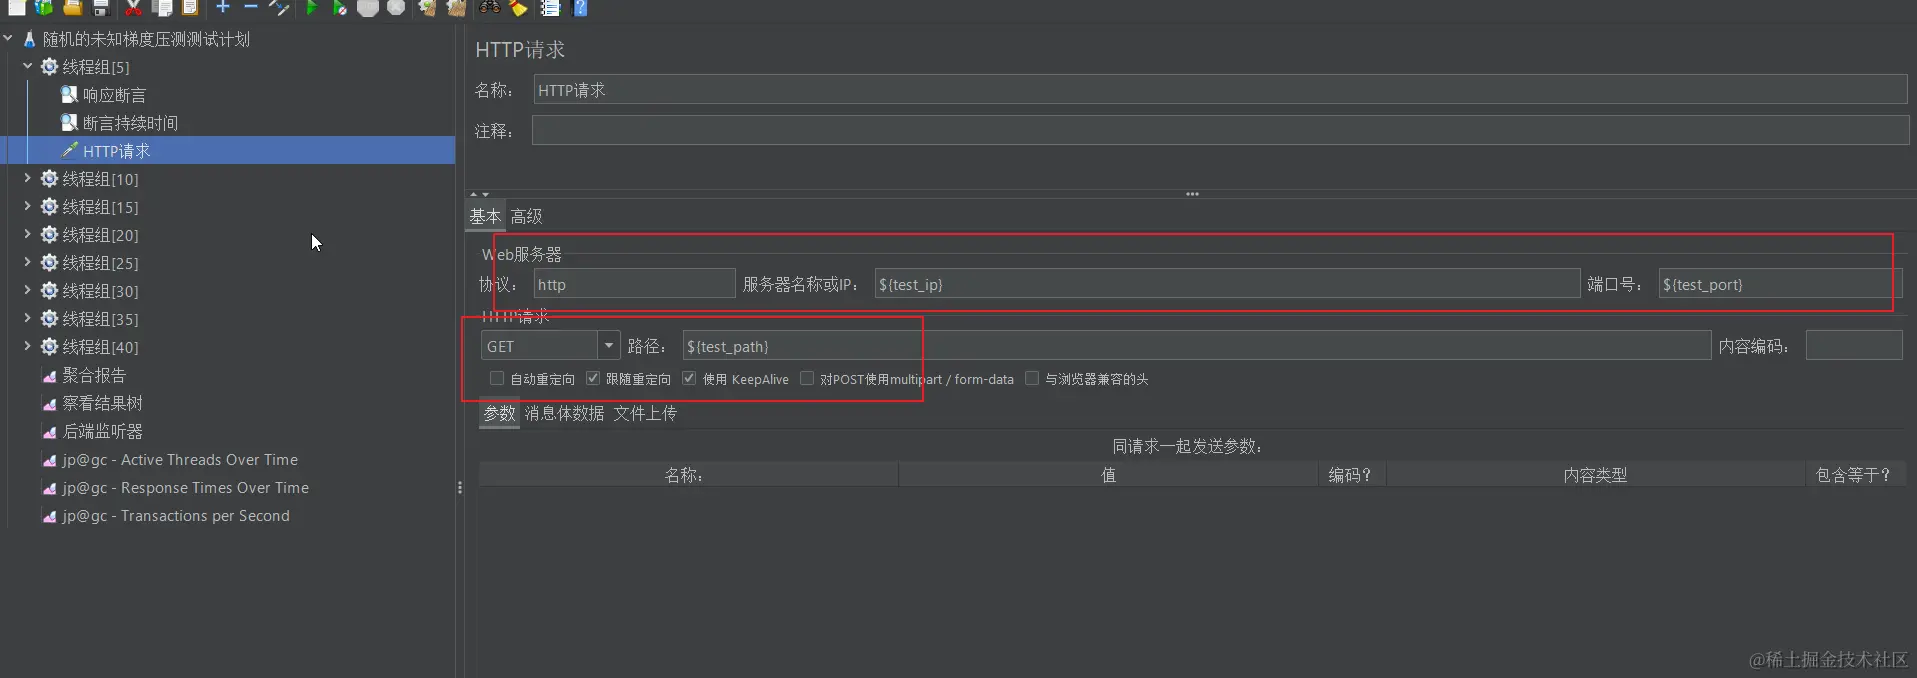Select the 参数 tab
The image size is (1917, 678).
(499, 413)
